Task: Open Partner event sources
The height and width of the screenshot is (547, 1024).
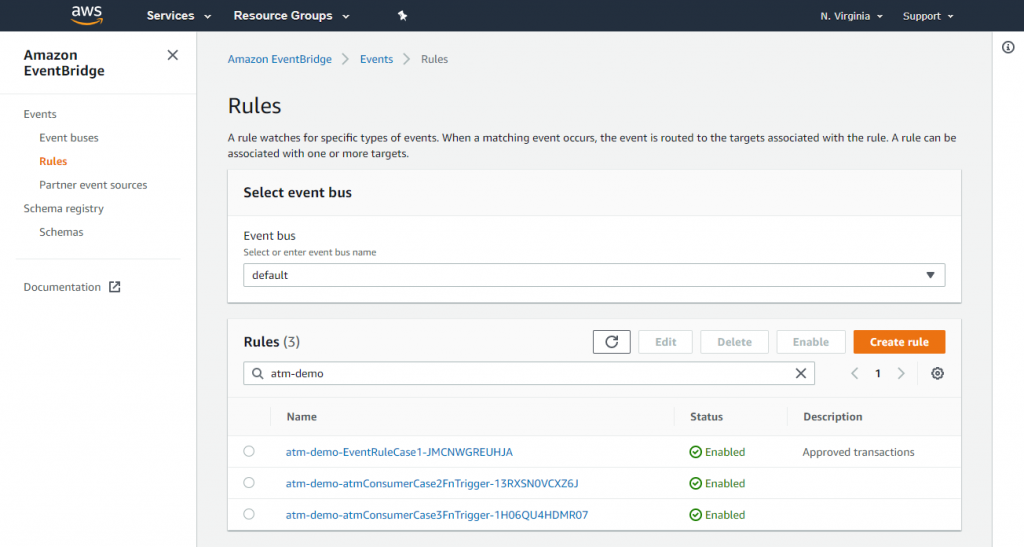Action: pos(93,185)
